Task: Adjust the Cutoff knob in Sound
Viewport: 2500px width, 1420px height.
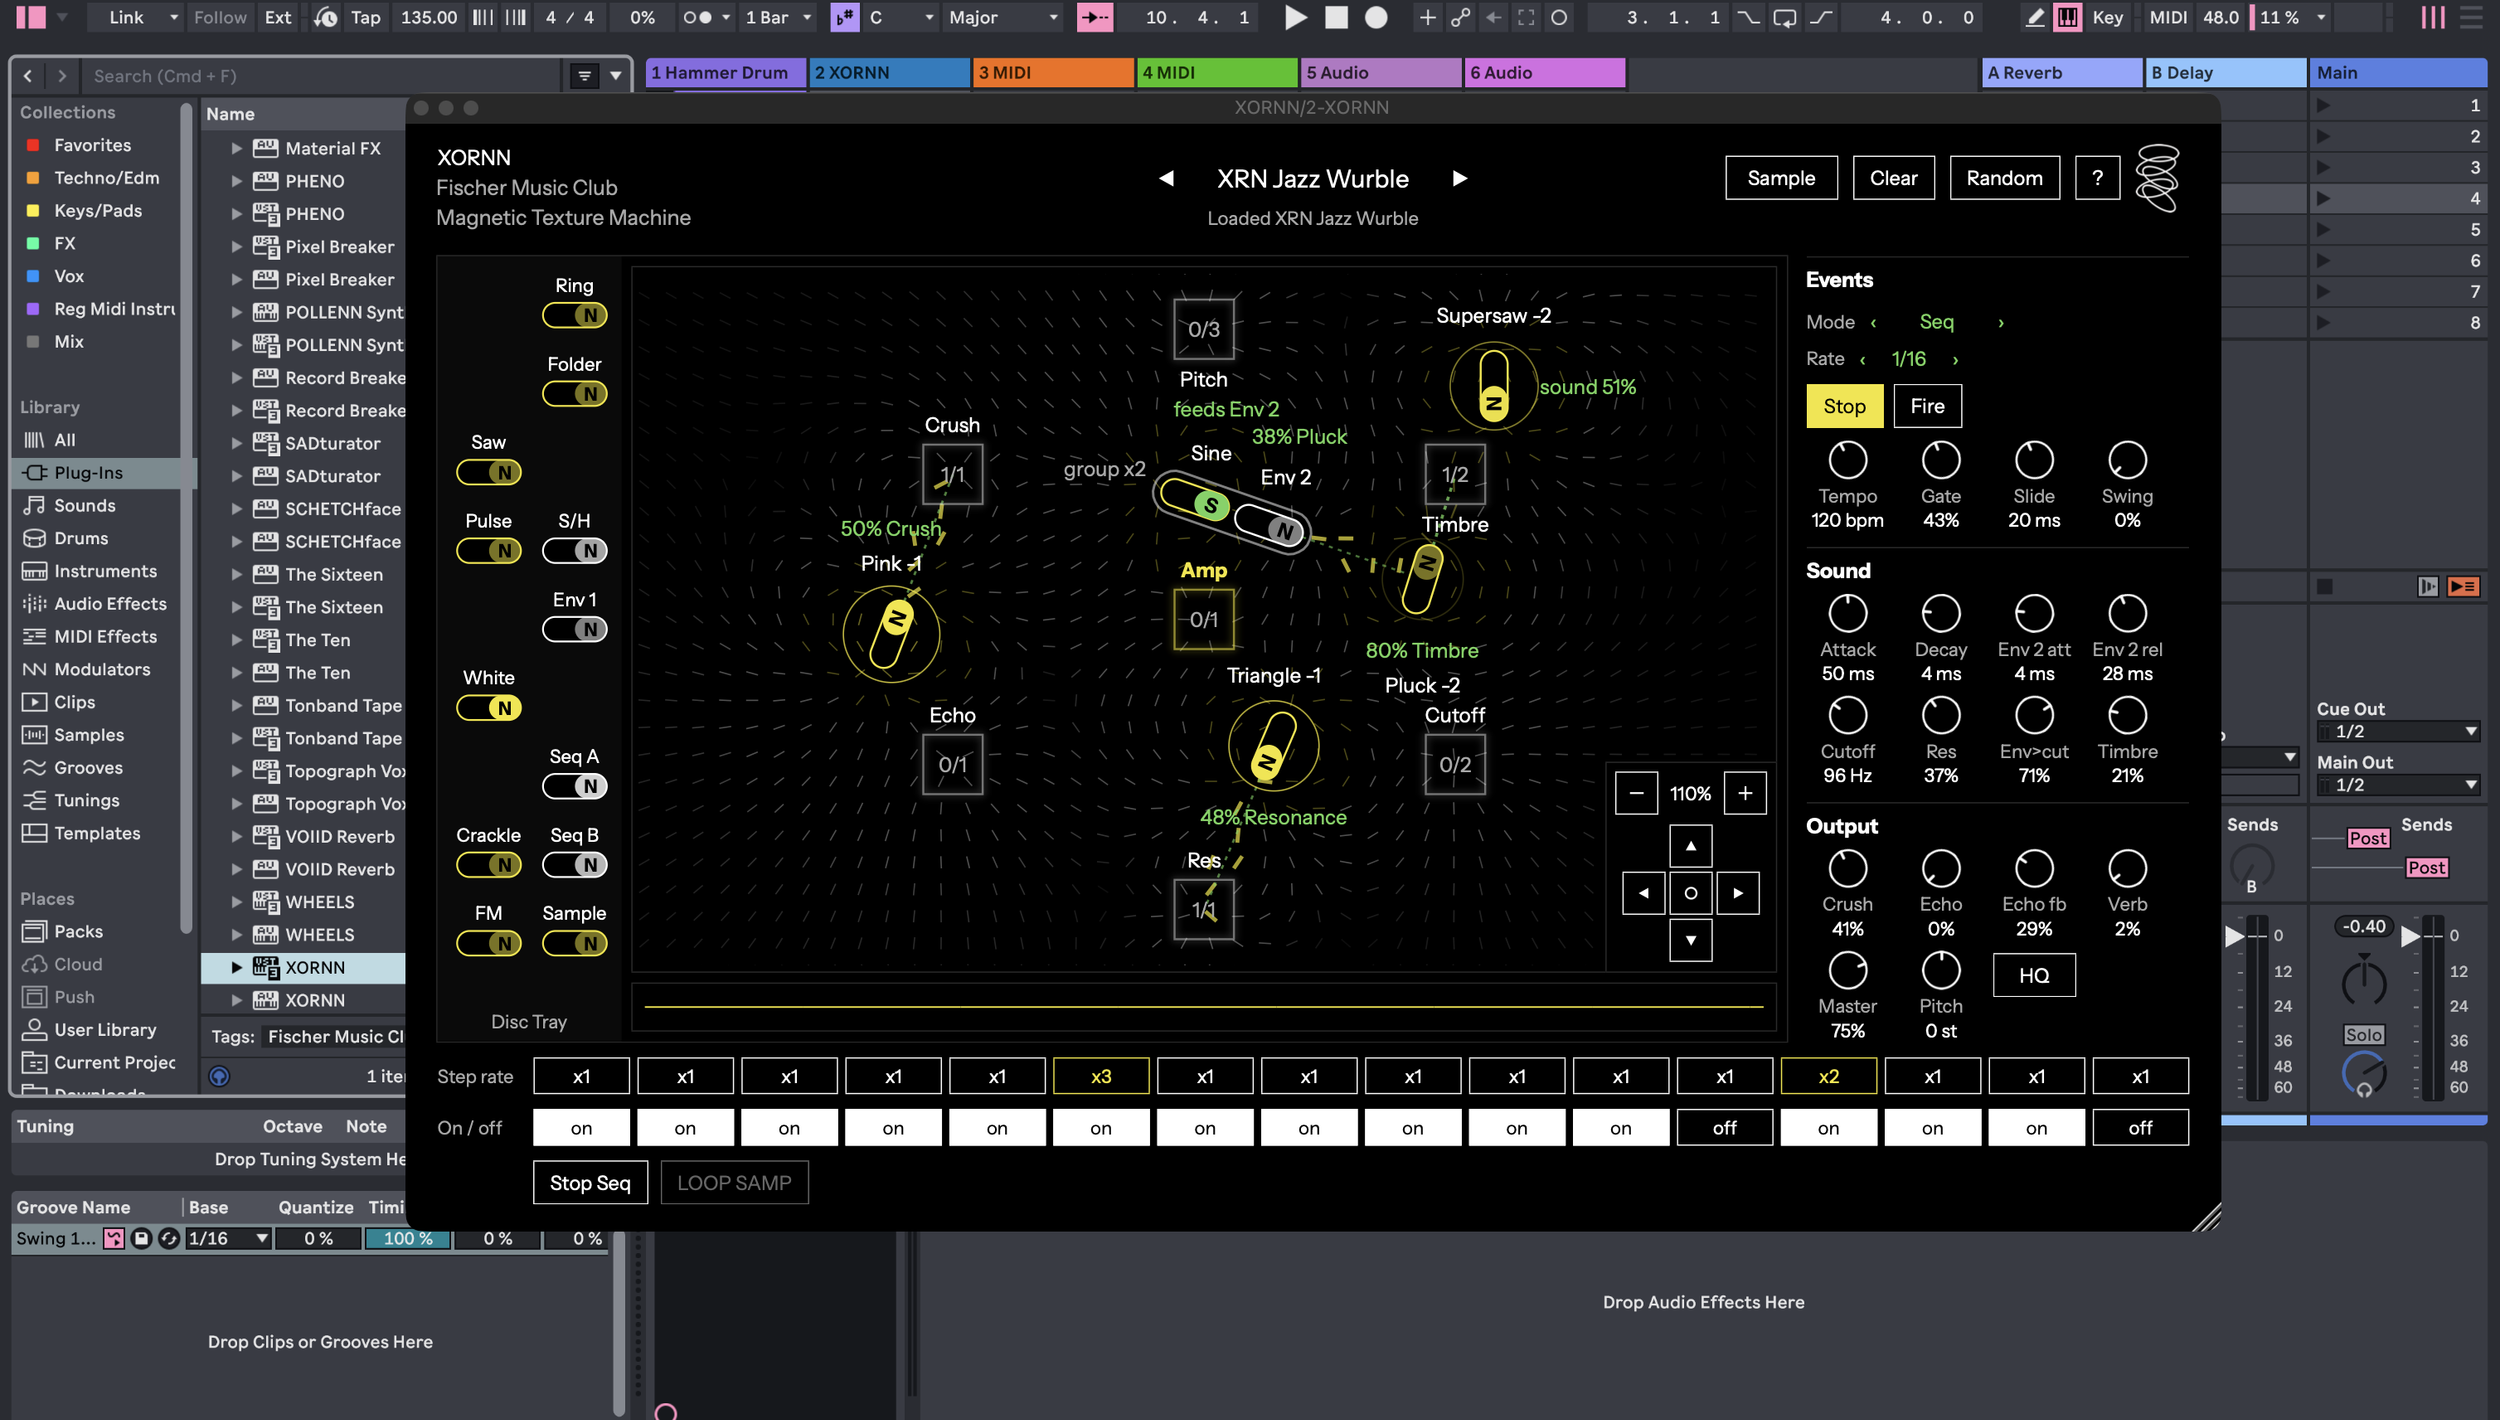Action: click(x=1847, y=716)
